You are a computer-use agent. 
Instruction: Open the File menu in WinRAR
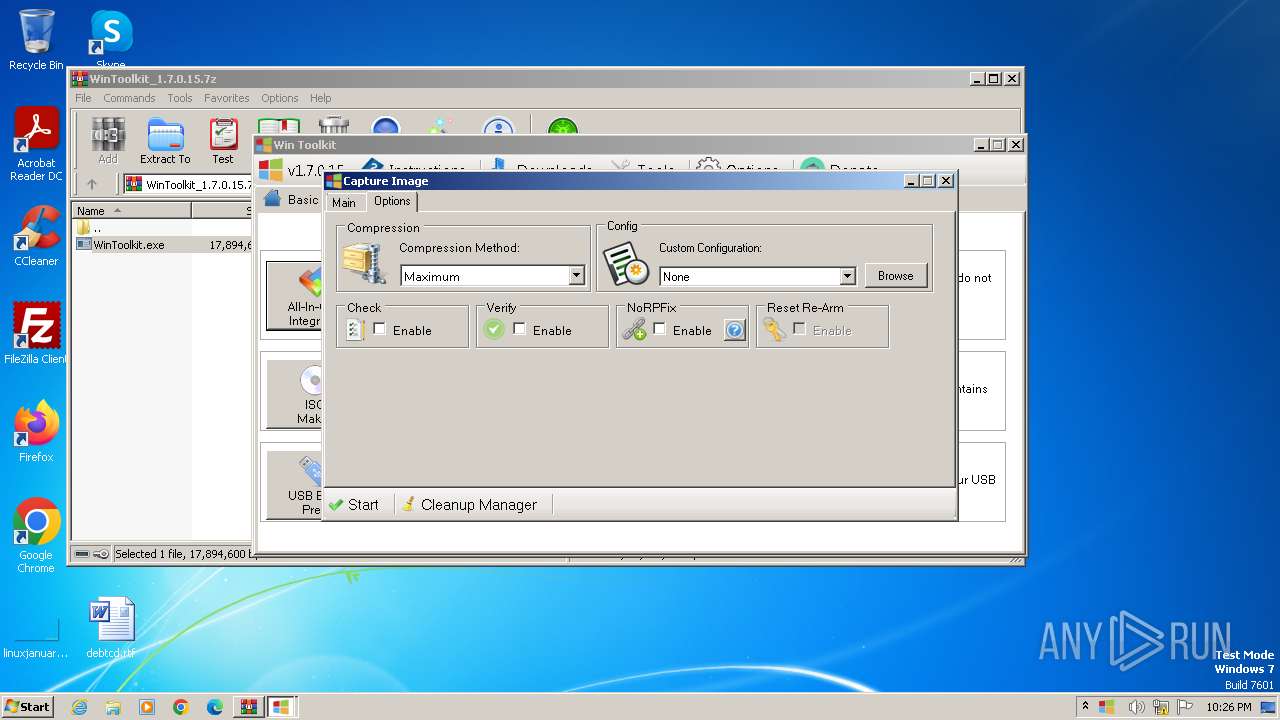pos(83,98)
